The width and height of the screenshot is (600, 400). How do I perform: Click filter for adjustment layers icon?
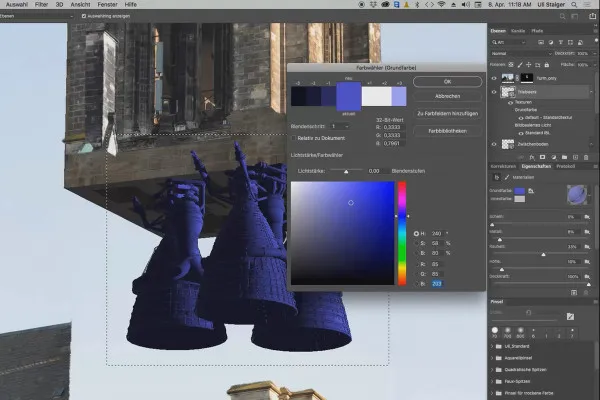(x=551, y=42)
